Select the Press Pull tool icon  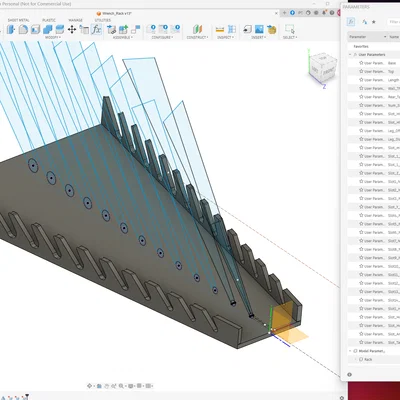coord(11,29)
